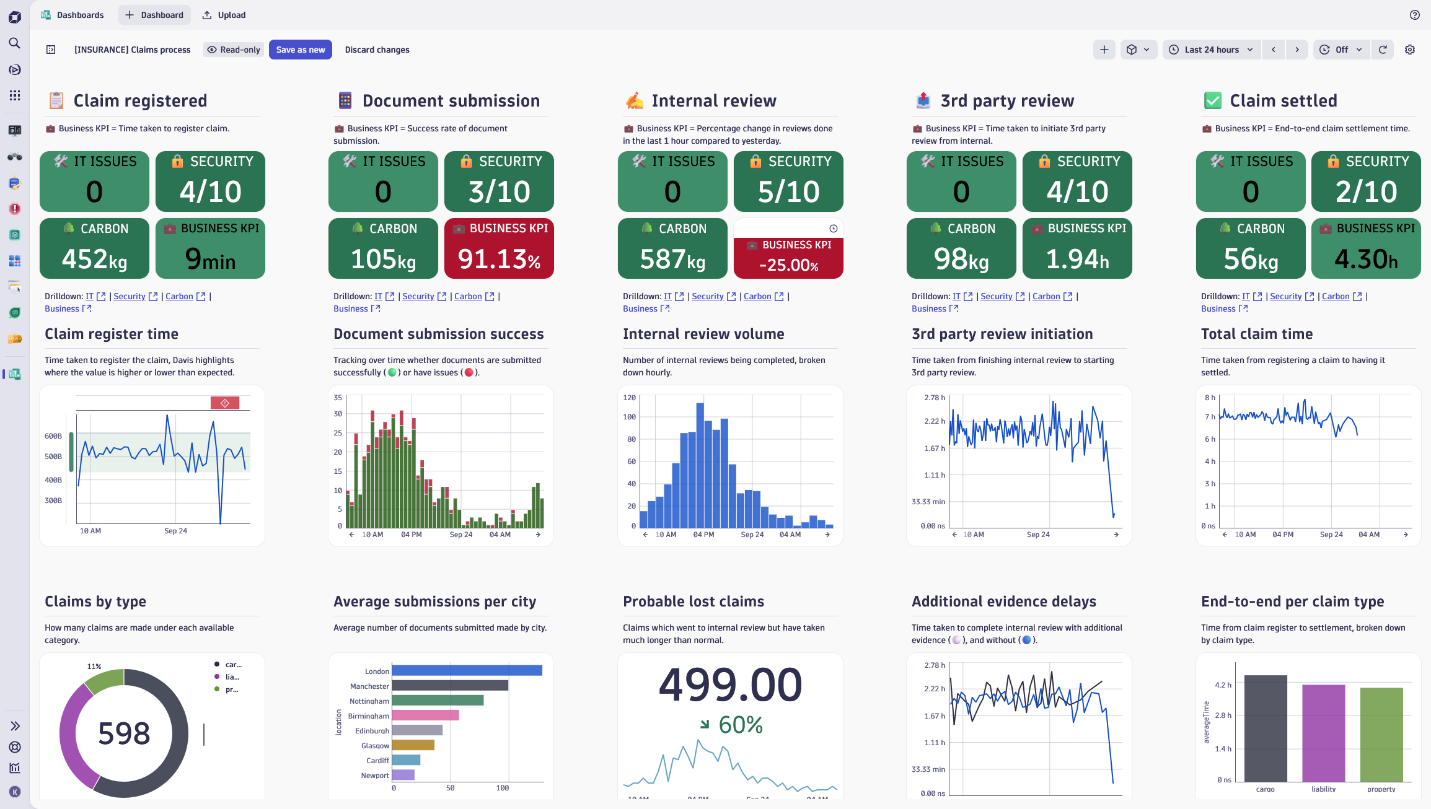This screenshot has height=809, width=1431.
Task: Click the plus icon to add a tile
Action: 1104,49
